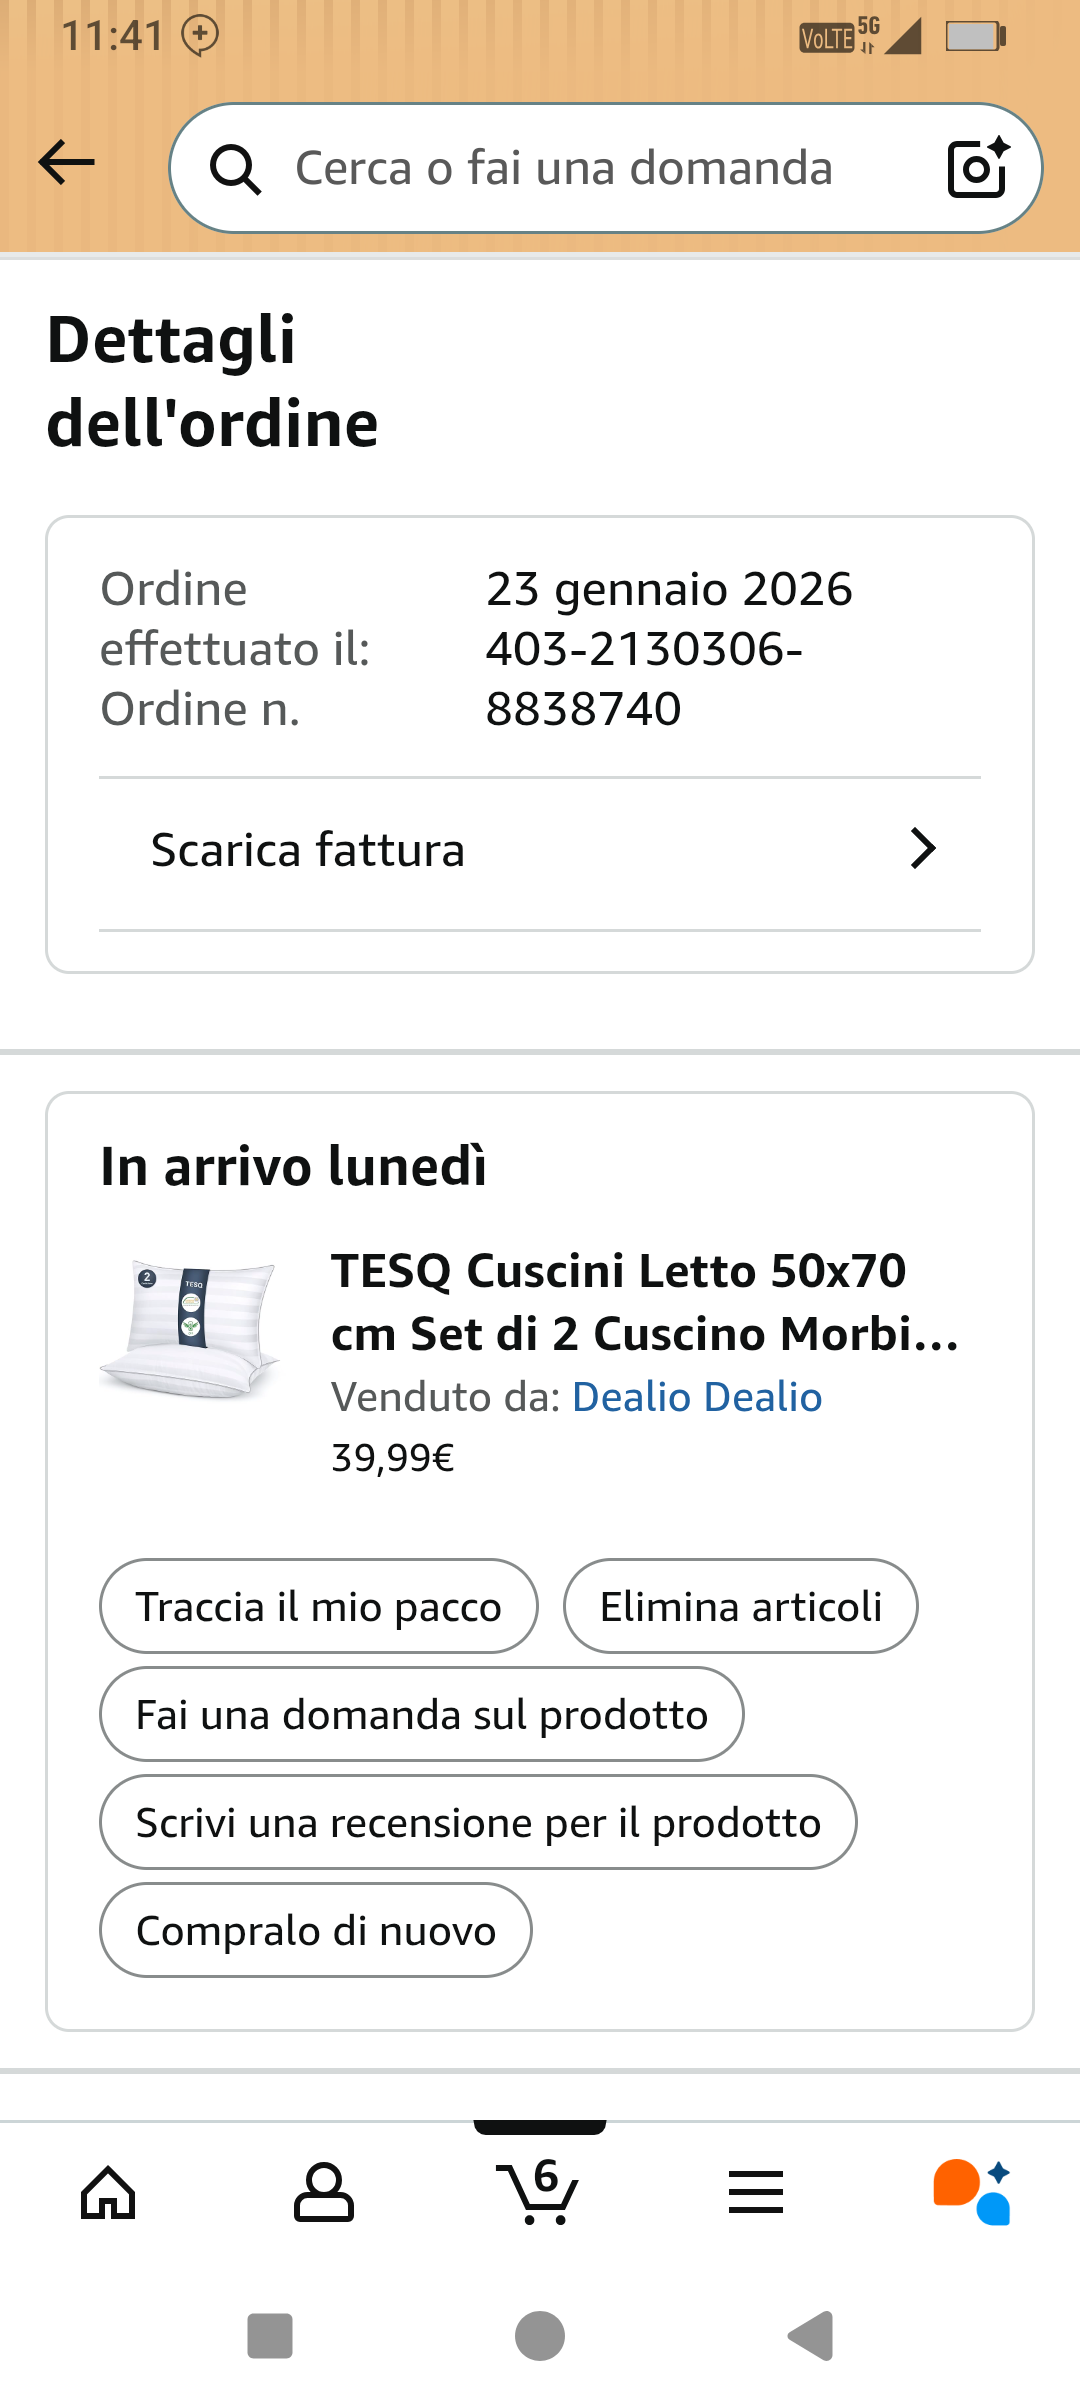
Task: Open the Dealio Dealio seller link
Action: tap(697, 1397)
